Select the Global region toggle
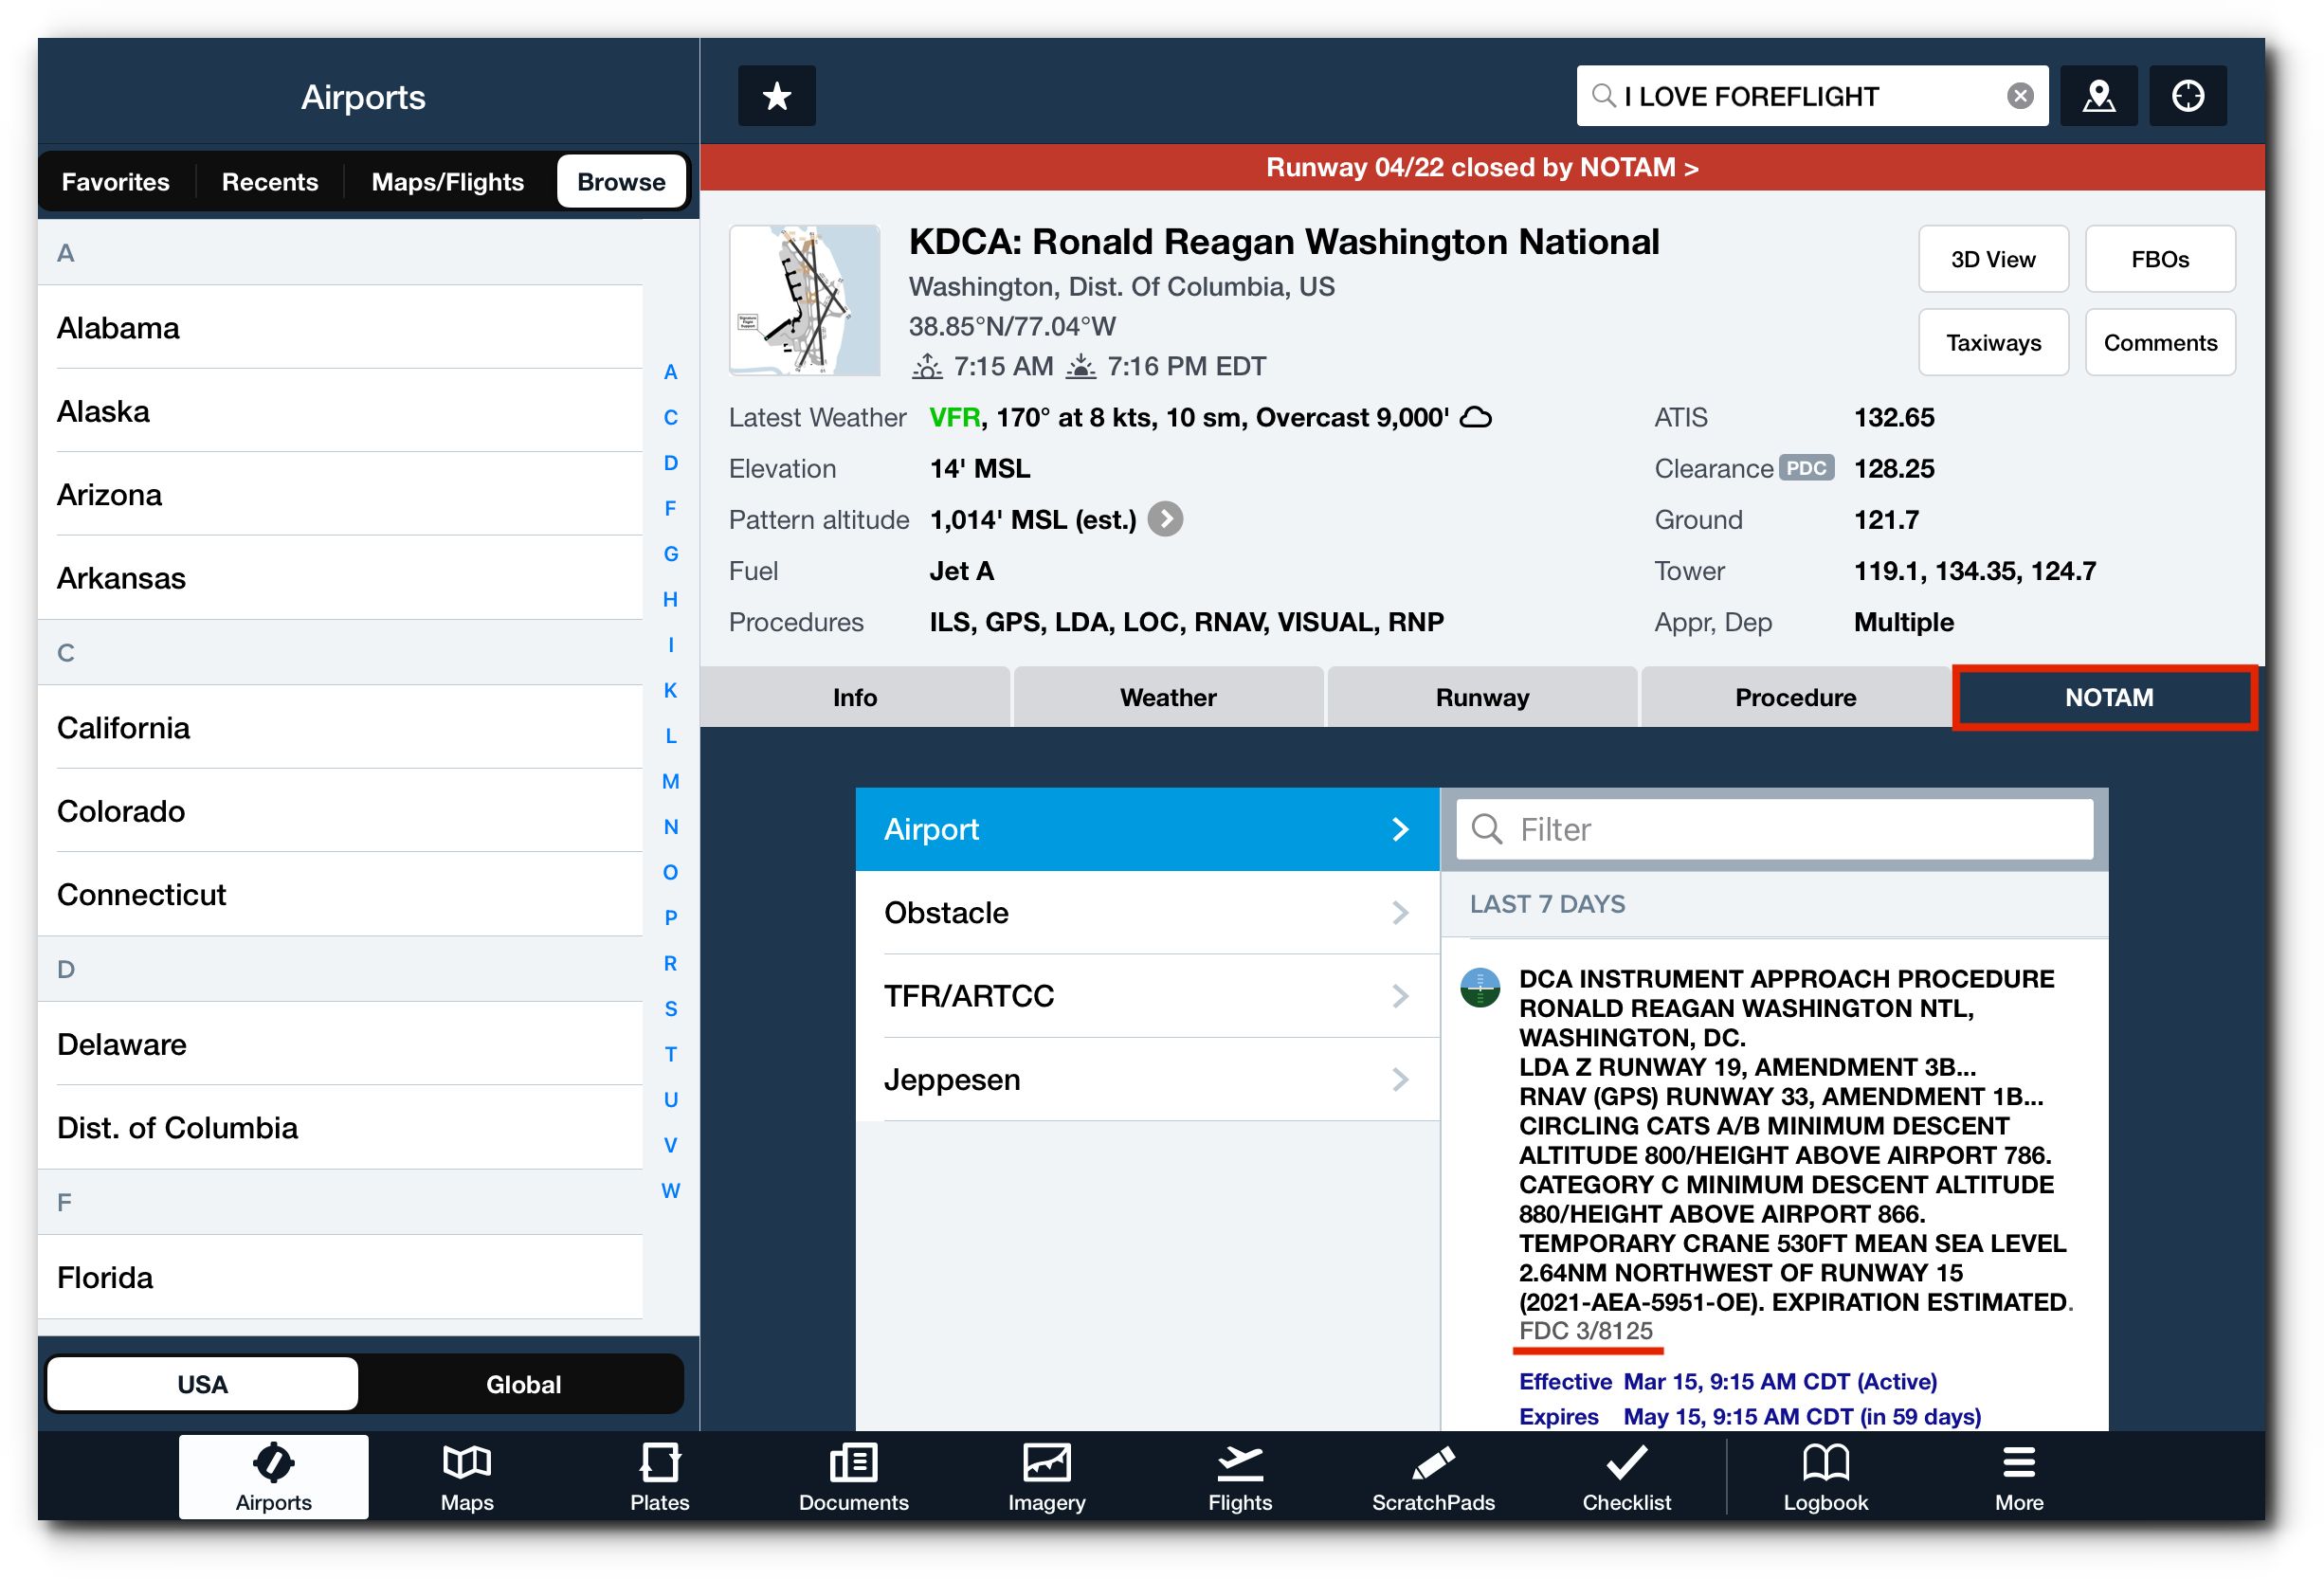 (523, 1384)
